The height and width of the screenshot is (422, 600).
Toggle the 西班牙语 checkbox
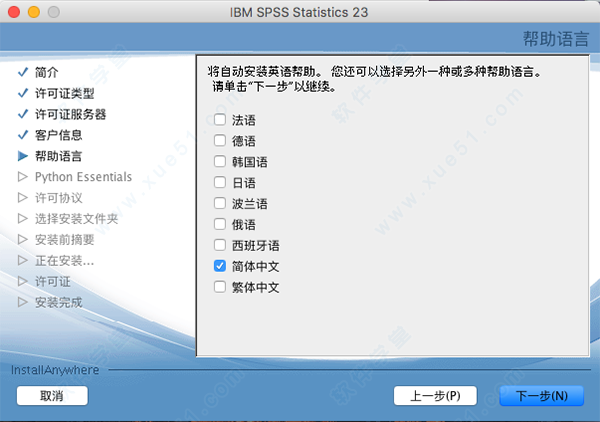click(219, 246)
